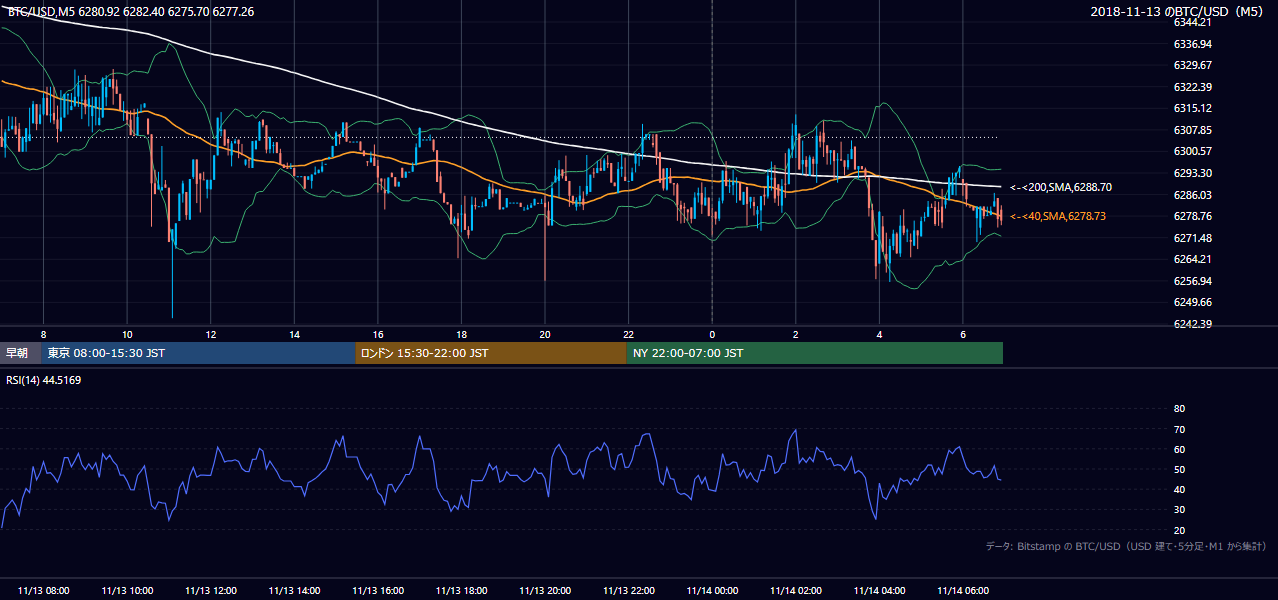Click the early morning session segment

coord(20,353)
